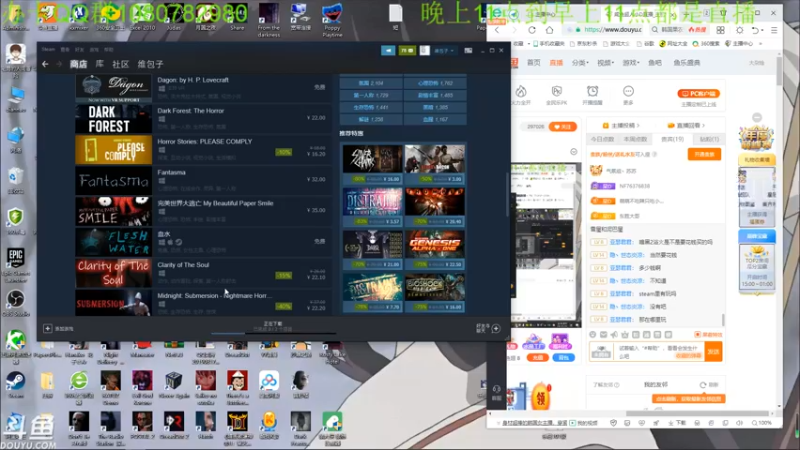The height and width of the screenshot is (450, 800).
Task: Go back with Steam's back arrow
Action: click(45, 64)
